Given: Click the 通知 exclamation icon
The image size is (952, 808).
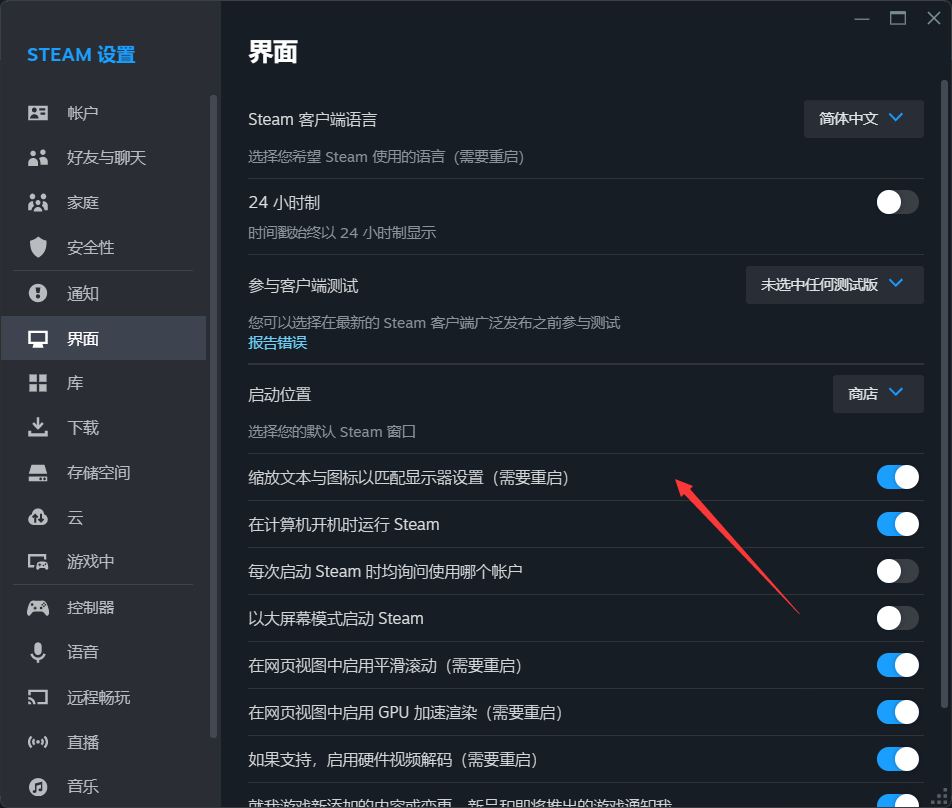Looking at the screenshot, I should pyautogui.click(x=38, y=293).
